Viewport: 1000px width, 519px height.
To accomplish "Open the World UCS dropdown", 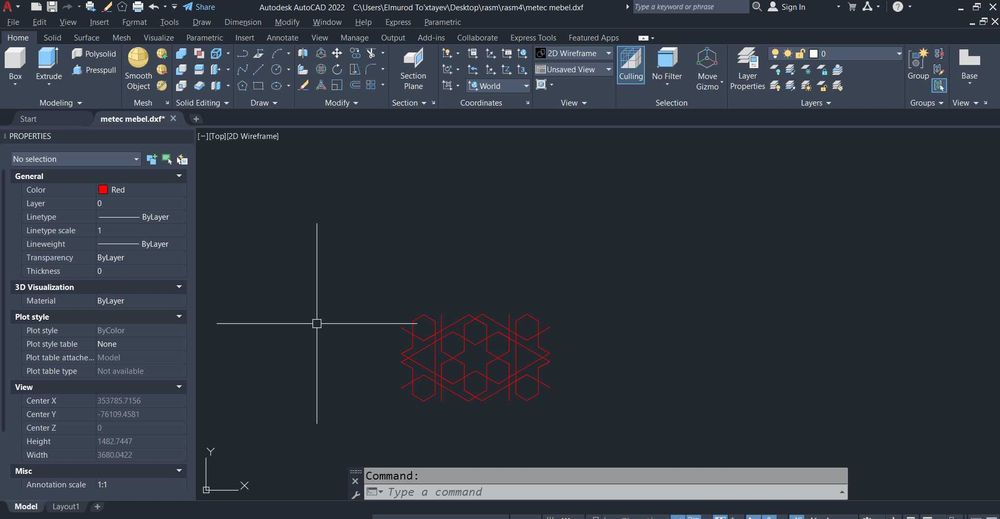I will 498,85.
